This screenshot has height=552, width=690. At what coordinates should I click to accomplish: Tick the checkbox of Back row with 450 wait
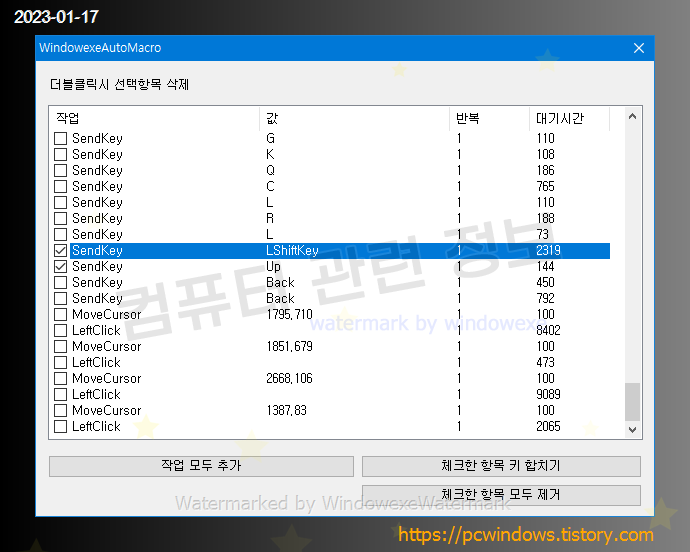tap(60, 283)
